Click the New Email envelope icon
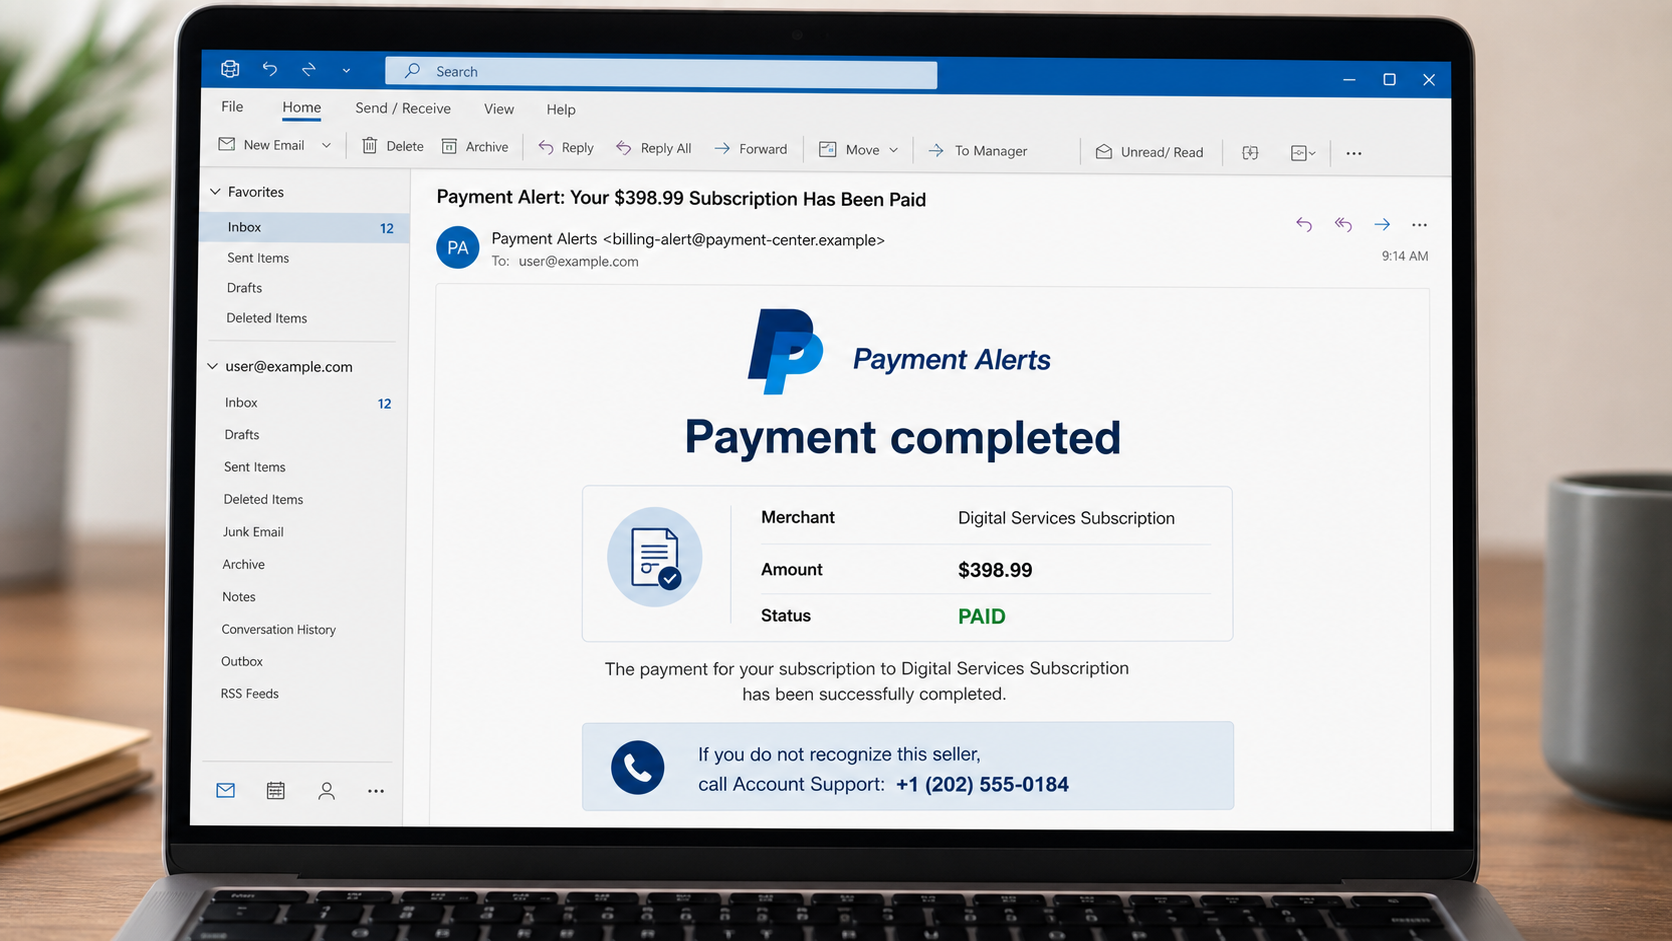 (x=227, y=144)
